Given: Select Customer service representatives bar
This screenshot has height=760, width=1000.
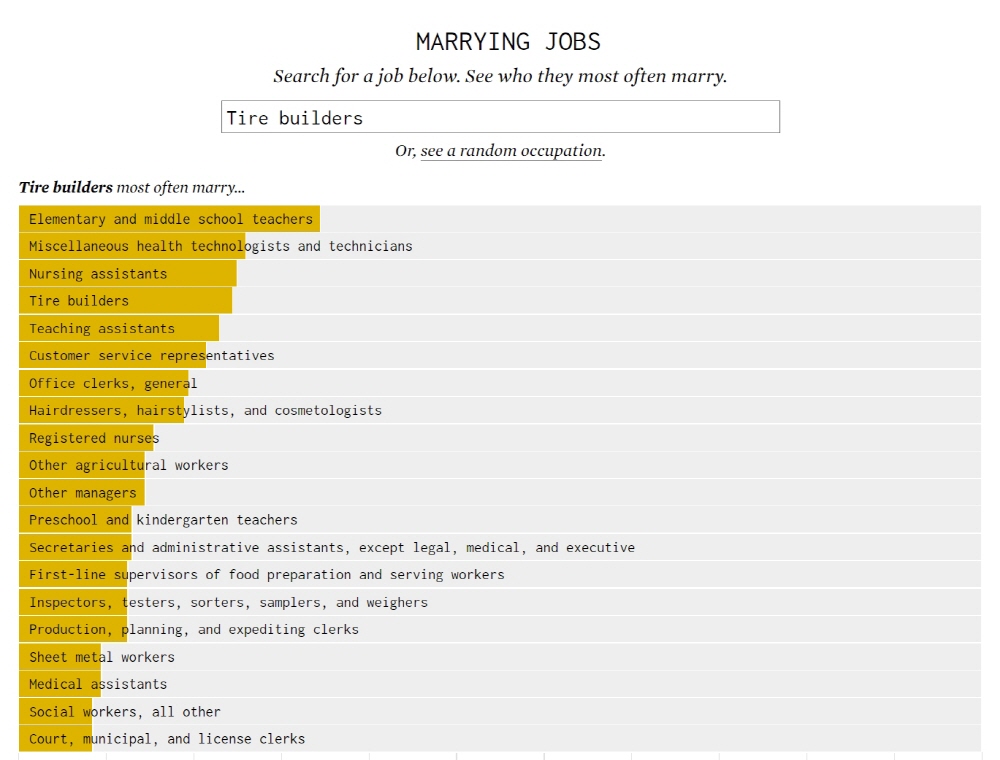Looking at the screenshot, I should [x=151, y=356].
